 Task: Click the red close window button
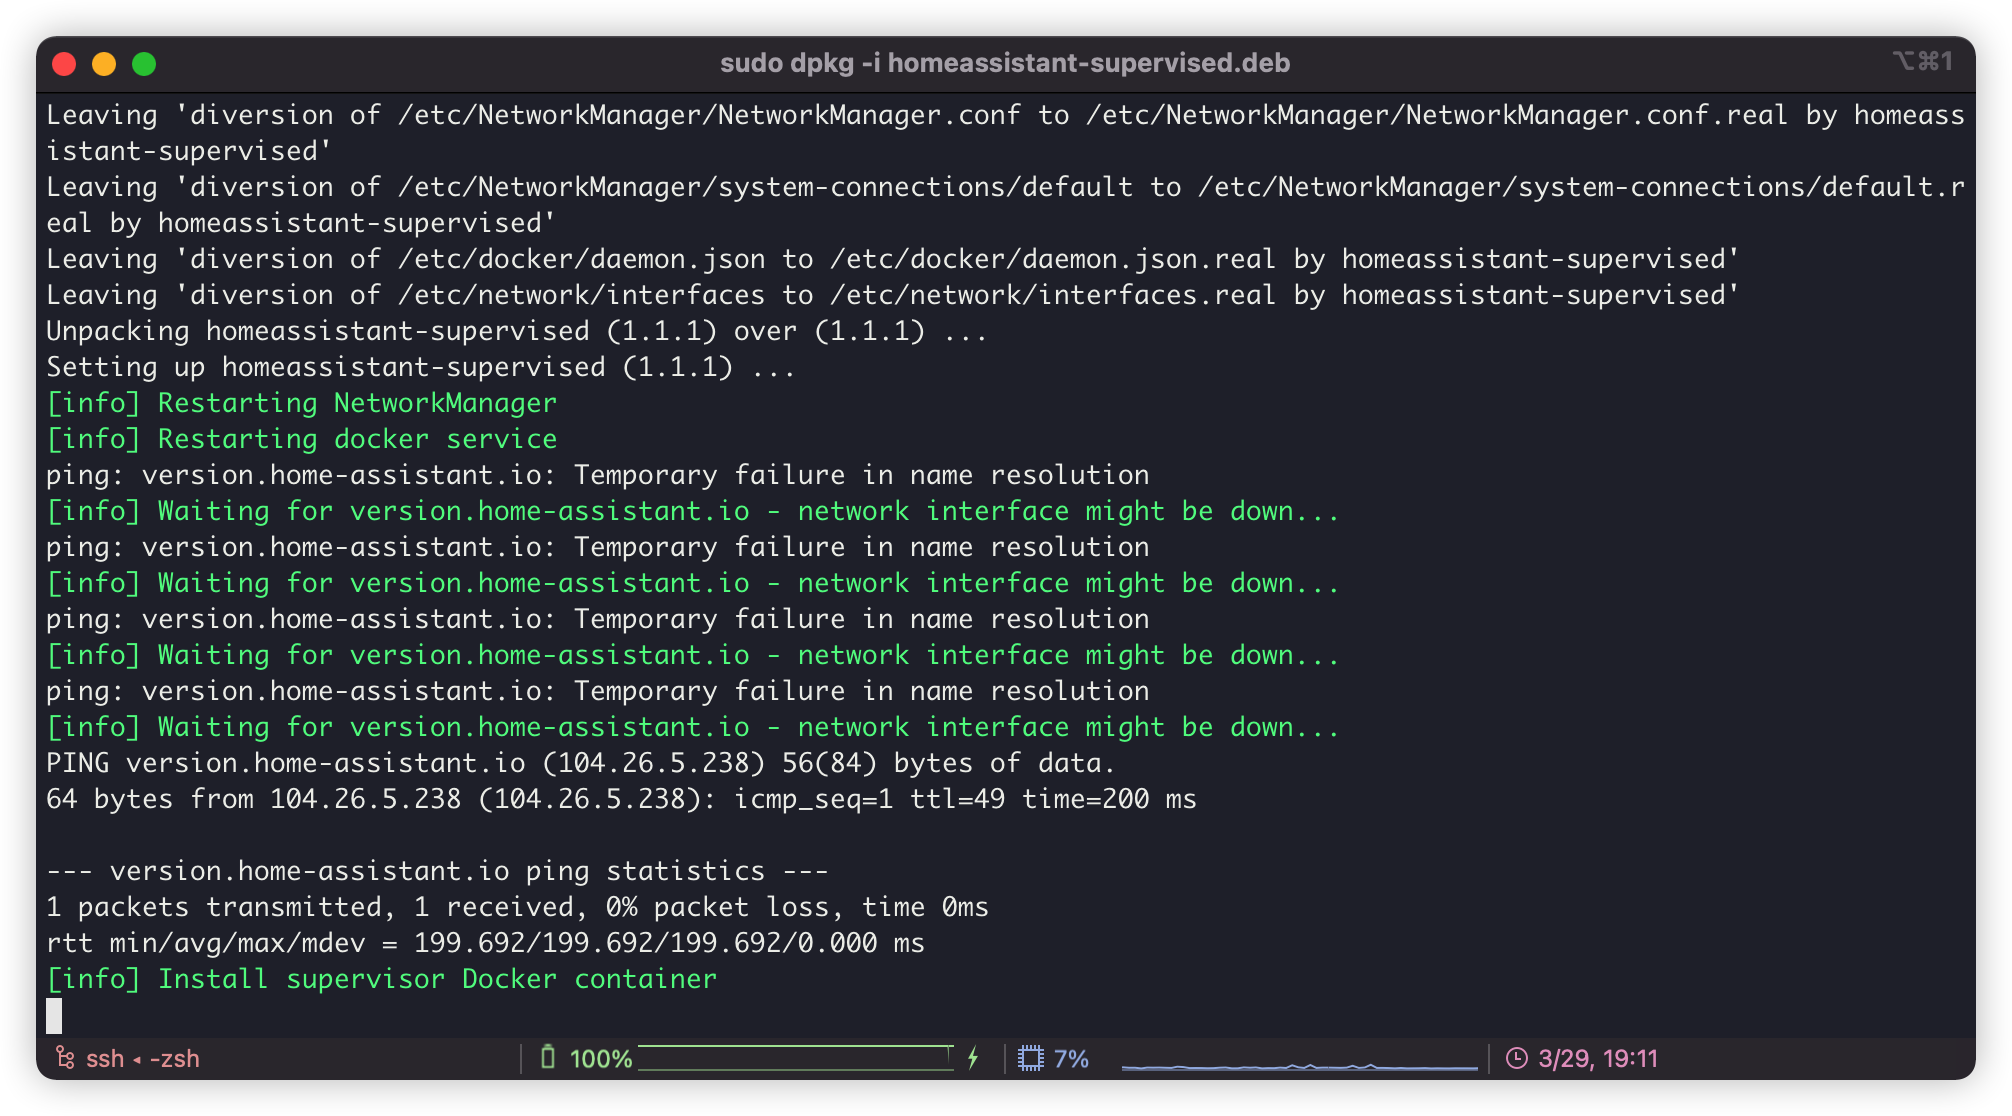tap(64, 64)
